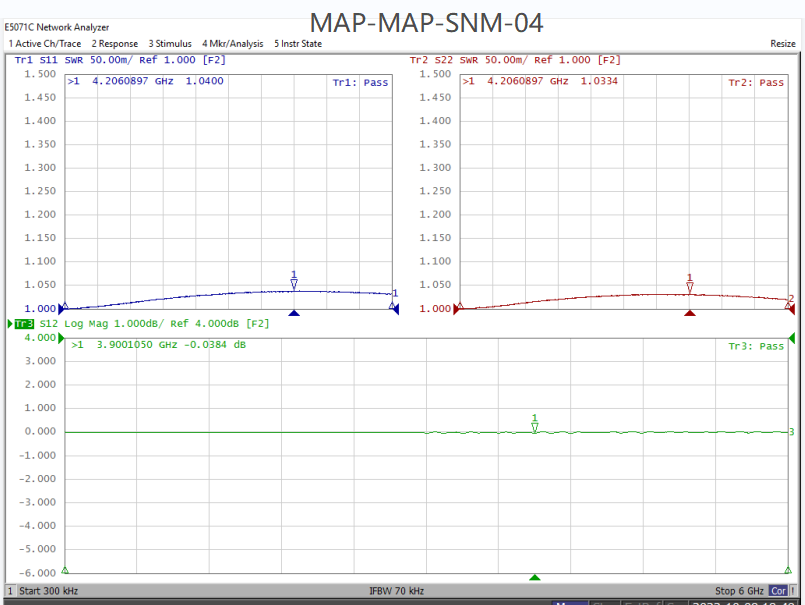The width and height of the screenshot is (805, 605).
Task: Click the Cor correction status indicator
Action: pos(778,591)
